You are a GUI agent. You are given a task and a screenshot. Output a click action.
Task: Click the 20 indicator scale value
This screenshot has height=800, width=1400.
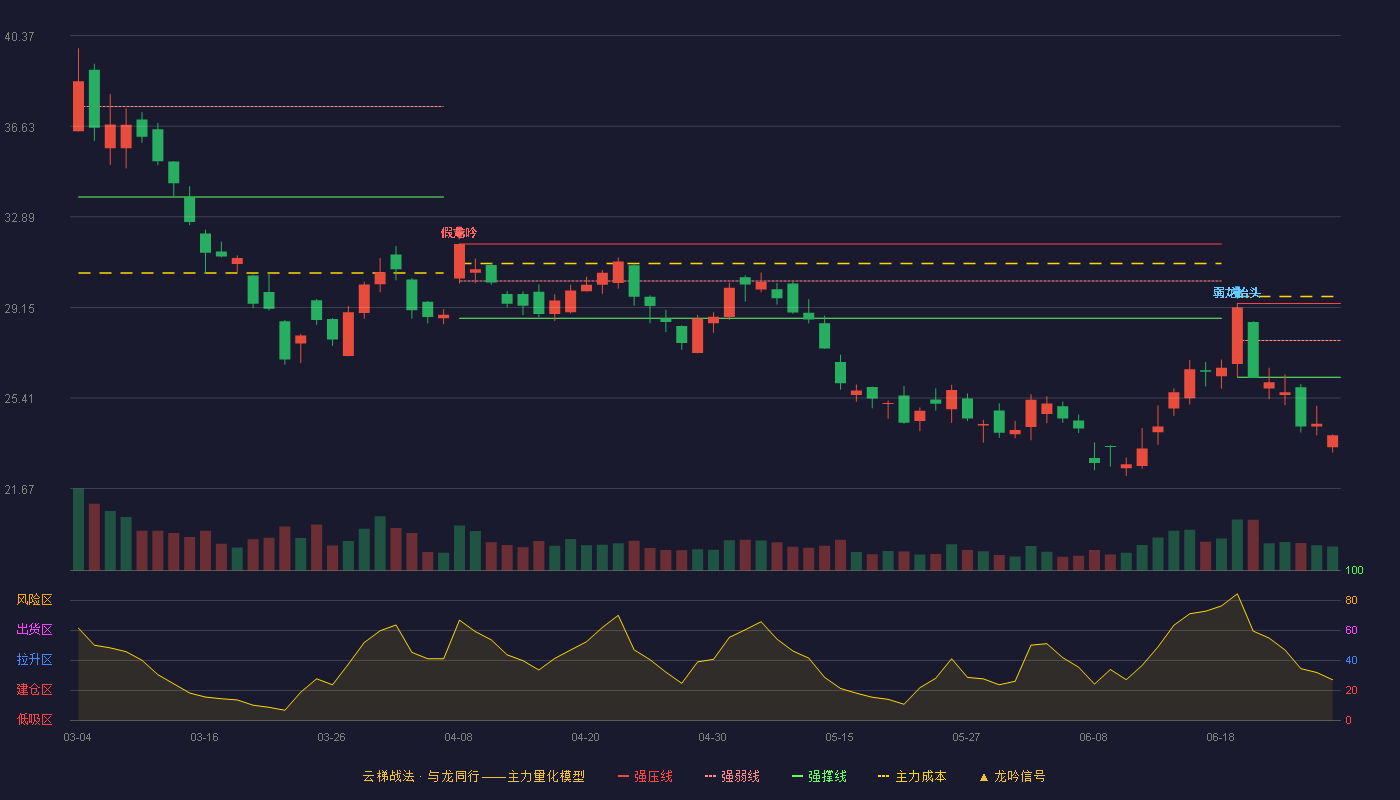click(x=1351, y=690)
